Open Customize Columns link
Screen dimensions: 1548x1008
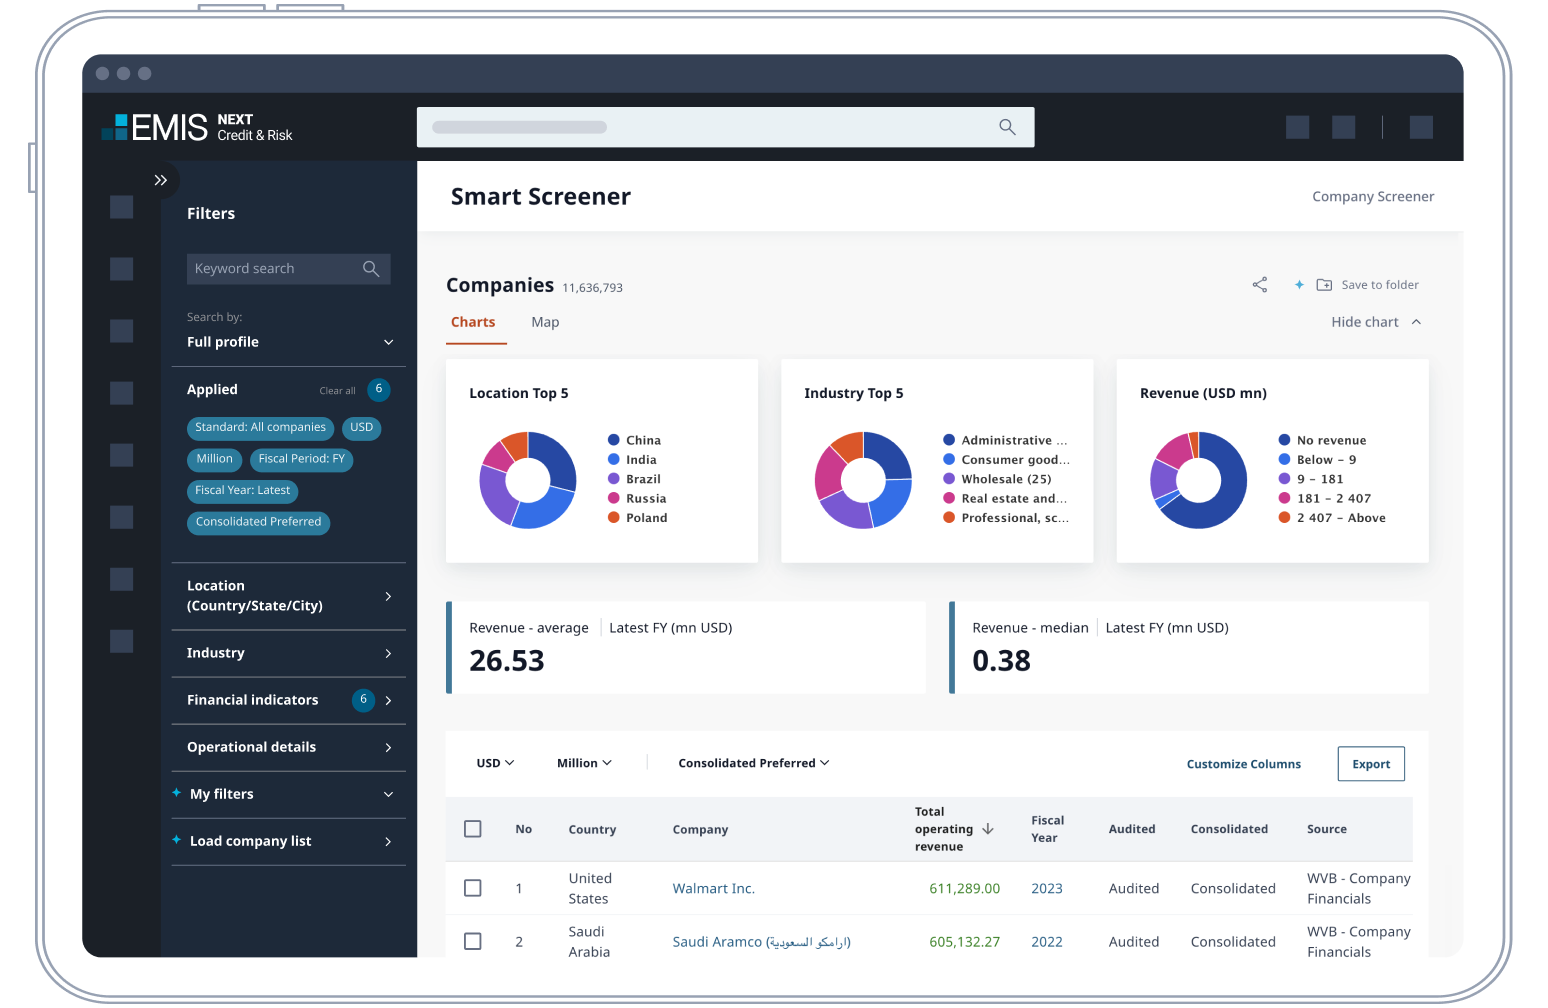point(1243,764)
